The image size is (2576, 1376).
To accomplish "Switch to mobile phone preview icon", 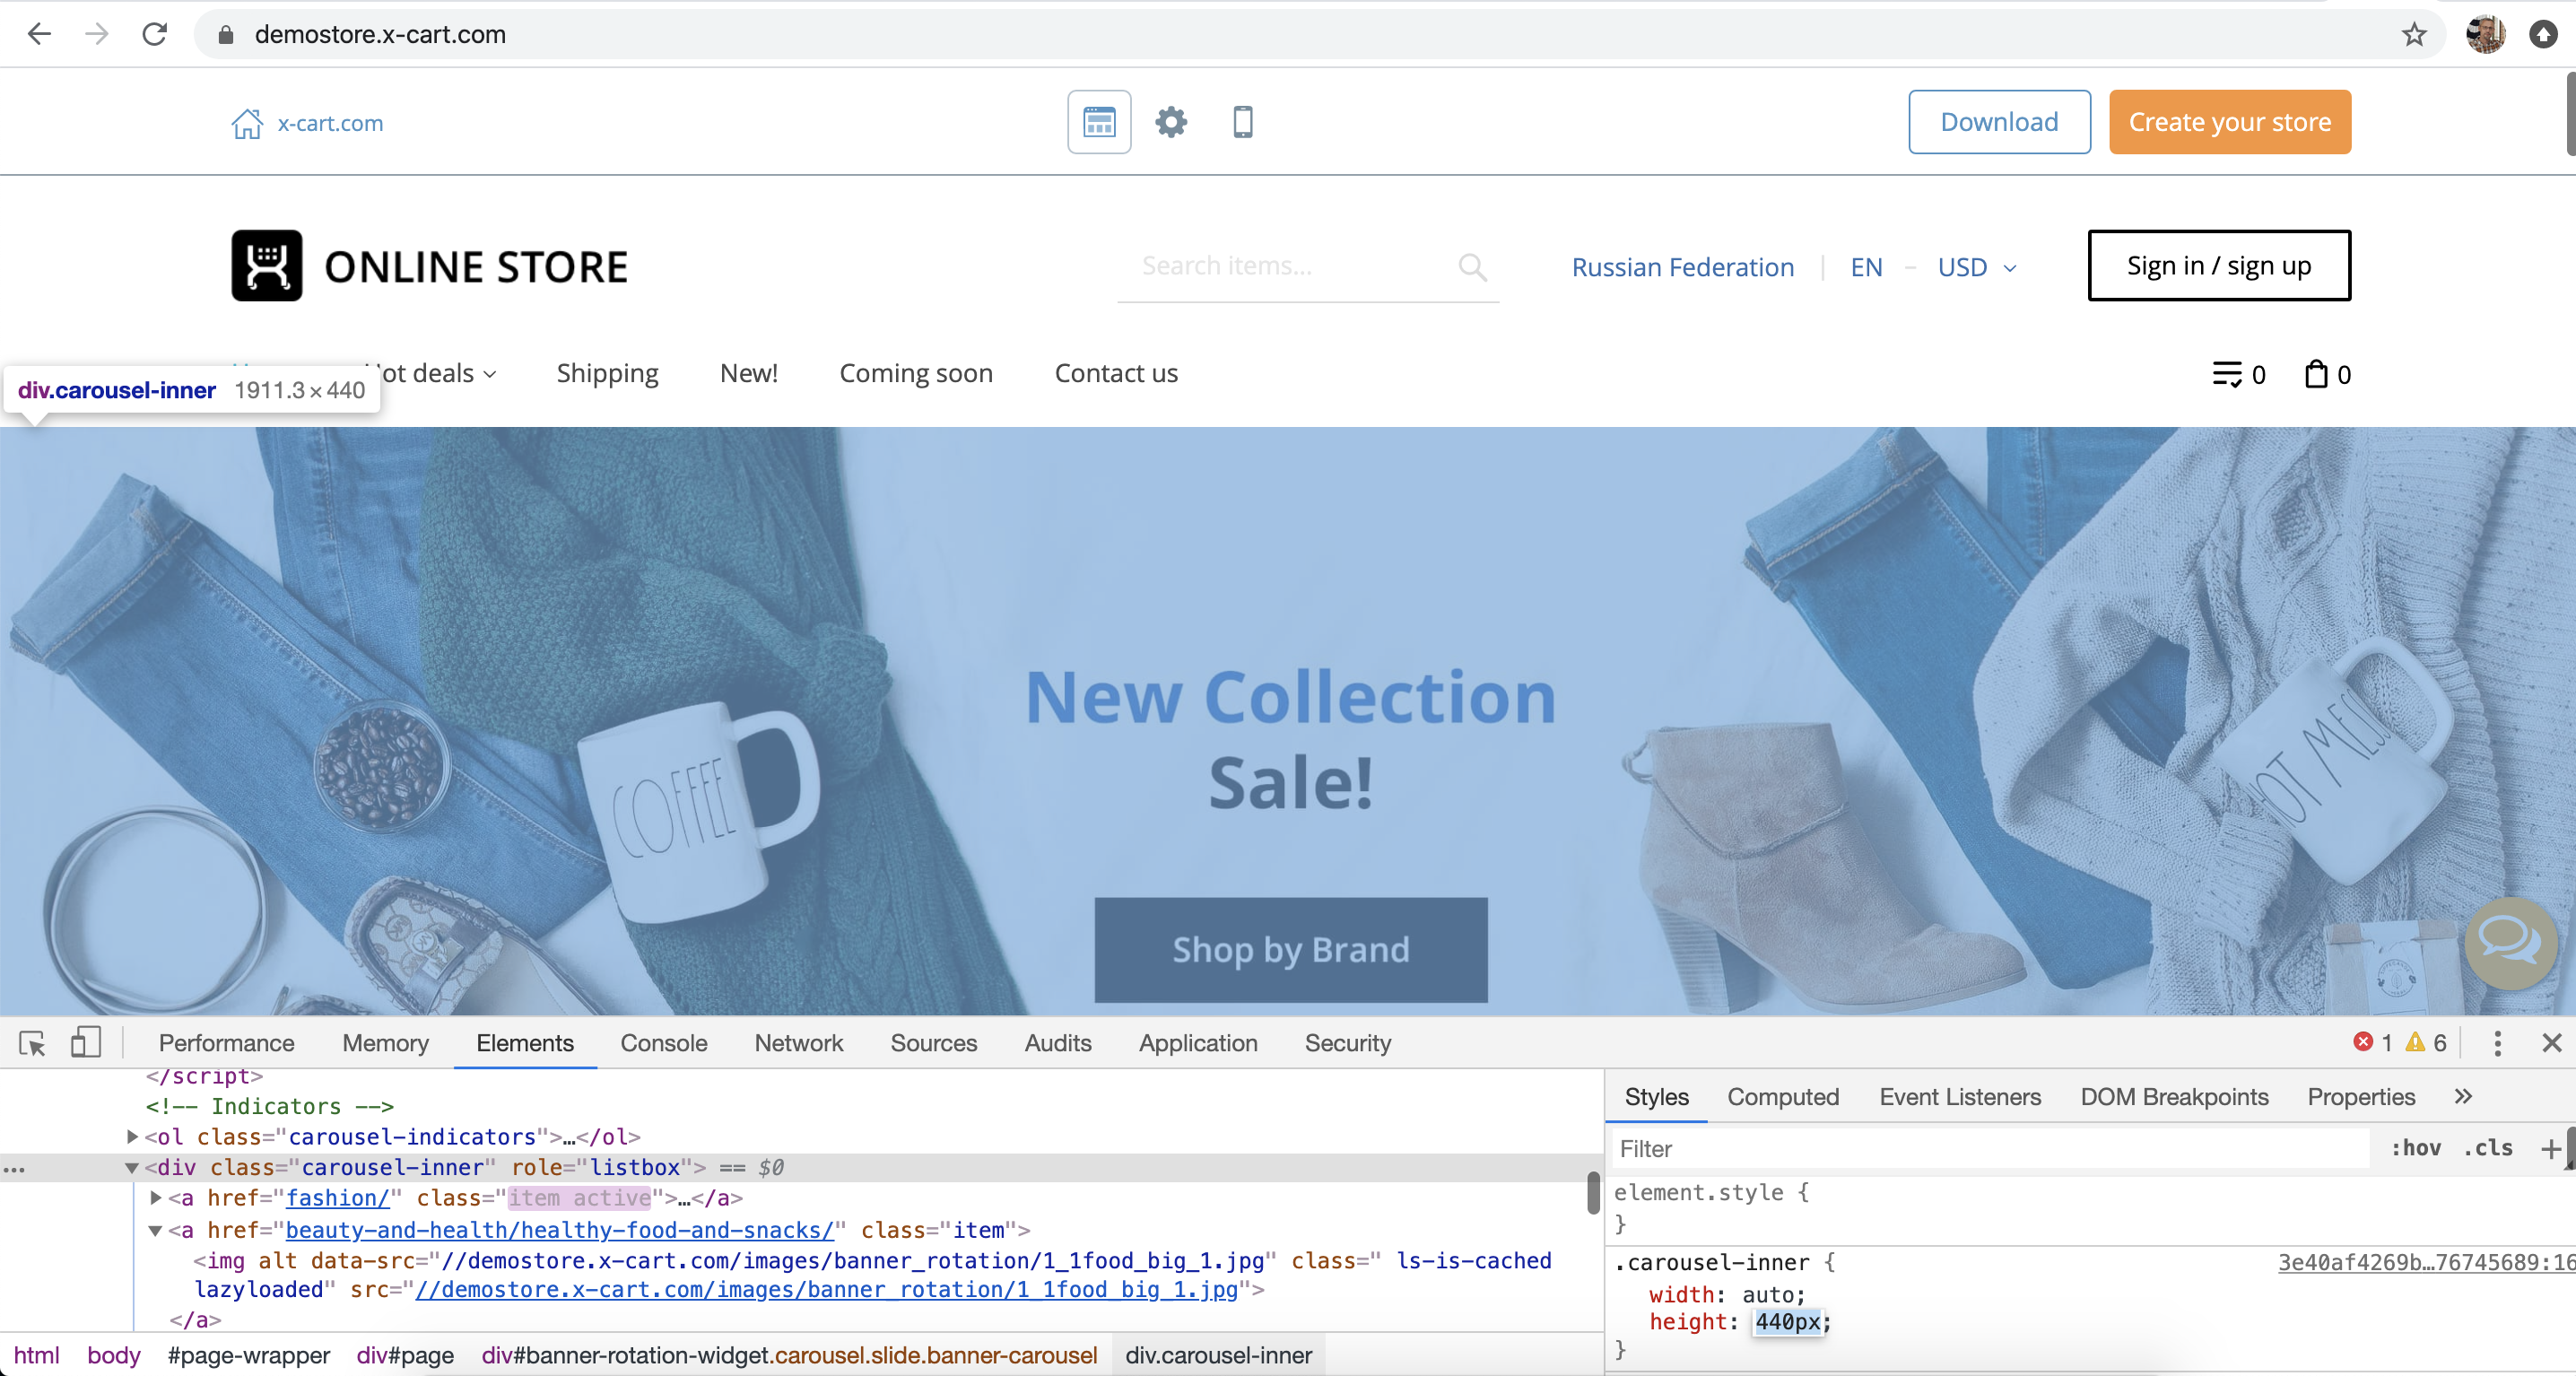I will click(x=1243, y=122).
